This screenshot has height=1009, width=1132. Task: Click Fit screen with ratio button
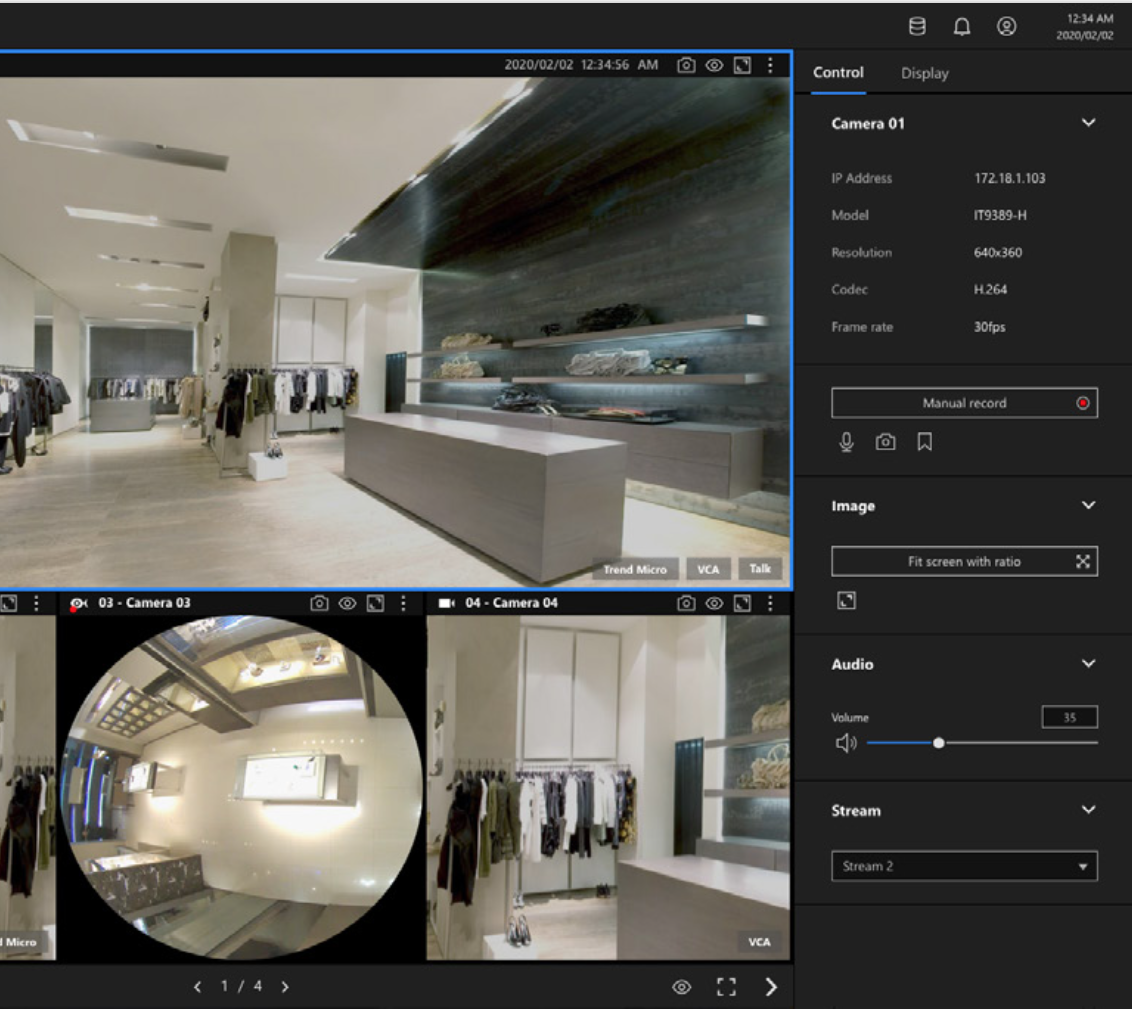click(x=964, y=562)
